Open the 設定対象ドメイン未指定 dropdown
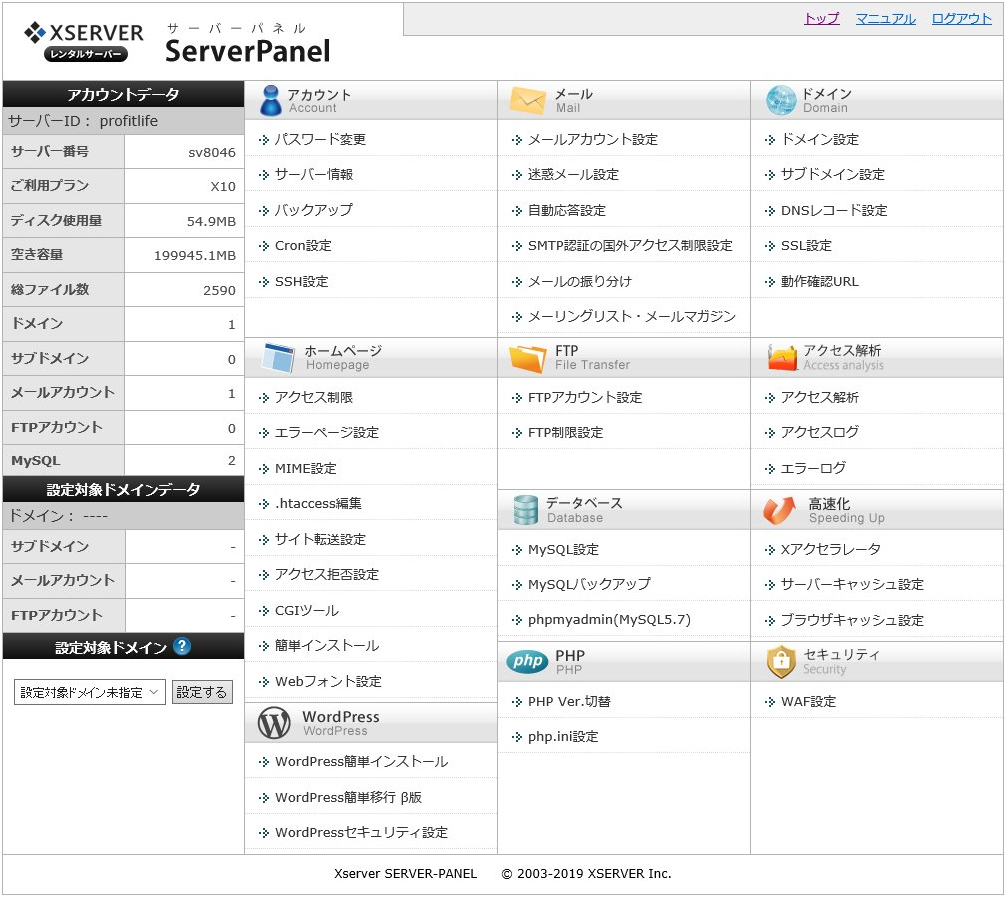This screenshot has width=1007, height=897. [90, 692]
